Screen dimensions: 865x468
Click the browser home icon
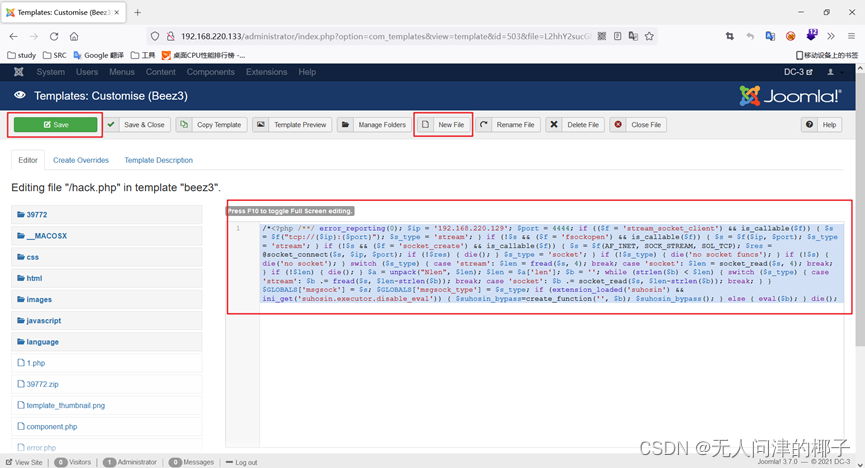(x=74, y=36)
